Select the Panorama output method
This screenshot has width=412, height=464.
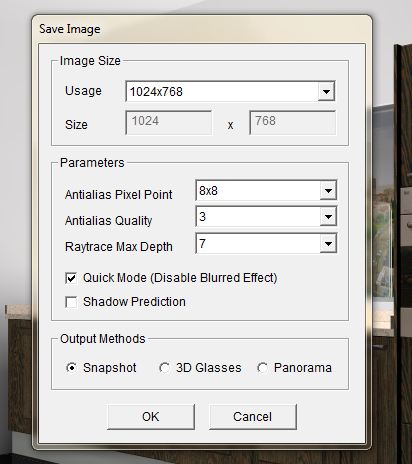262,368
